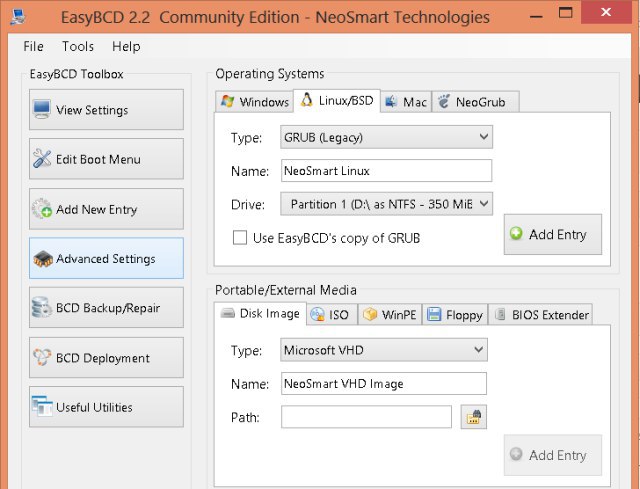This screenshot has width=640, height=489.
Task: Open the GRUB (Legacy) type dropdown
Action: pyautogui.click(x=386, y=137)
